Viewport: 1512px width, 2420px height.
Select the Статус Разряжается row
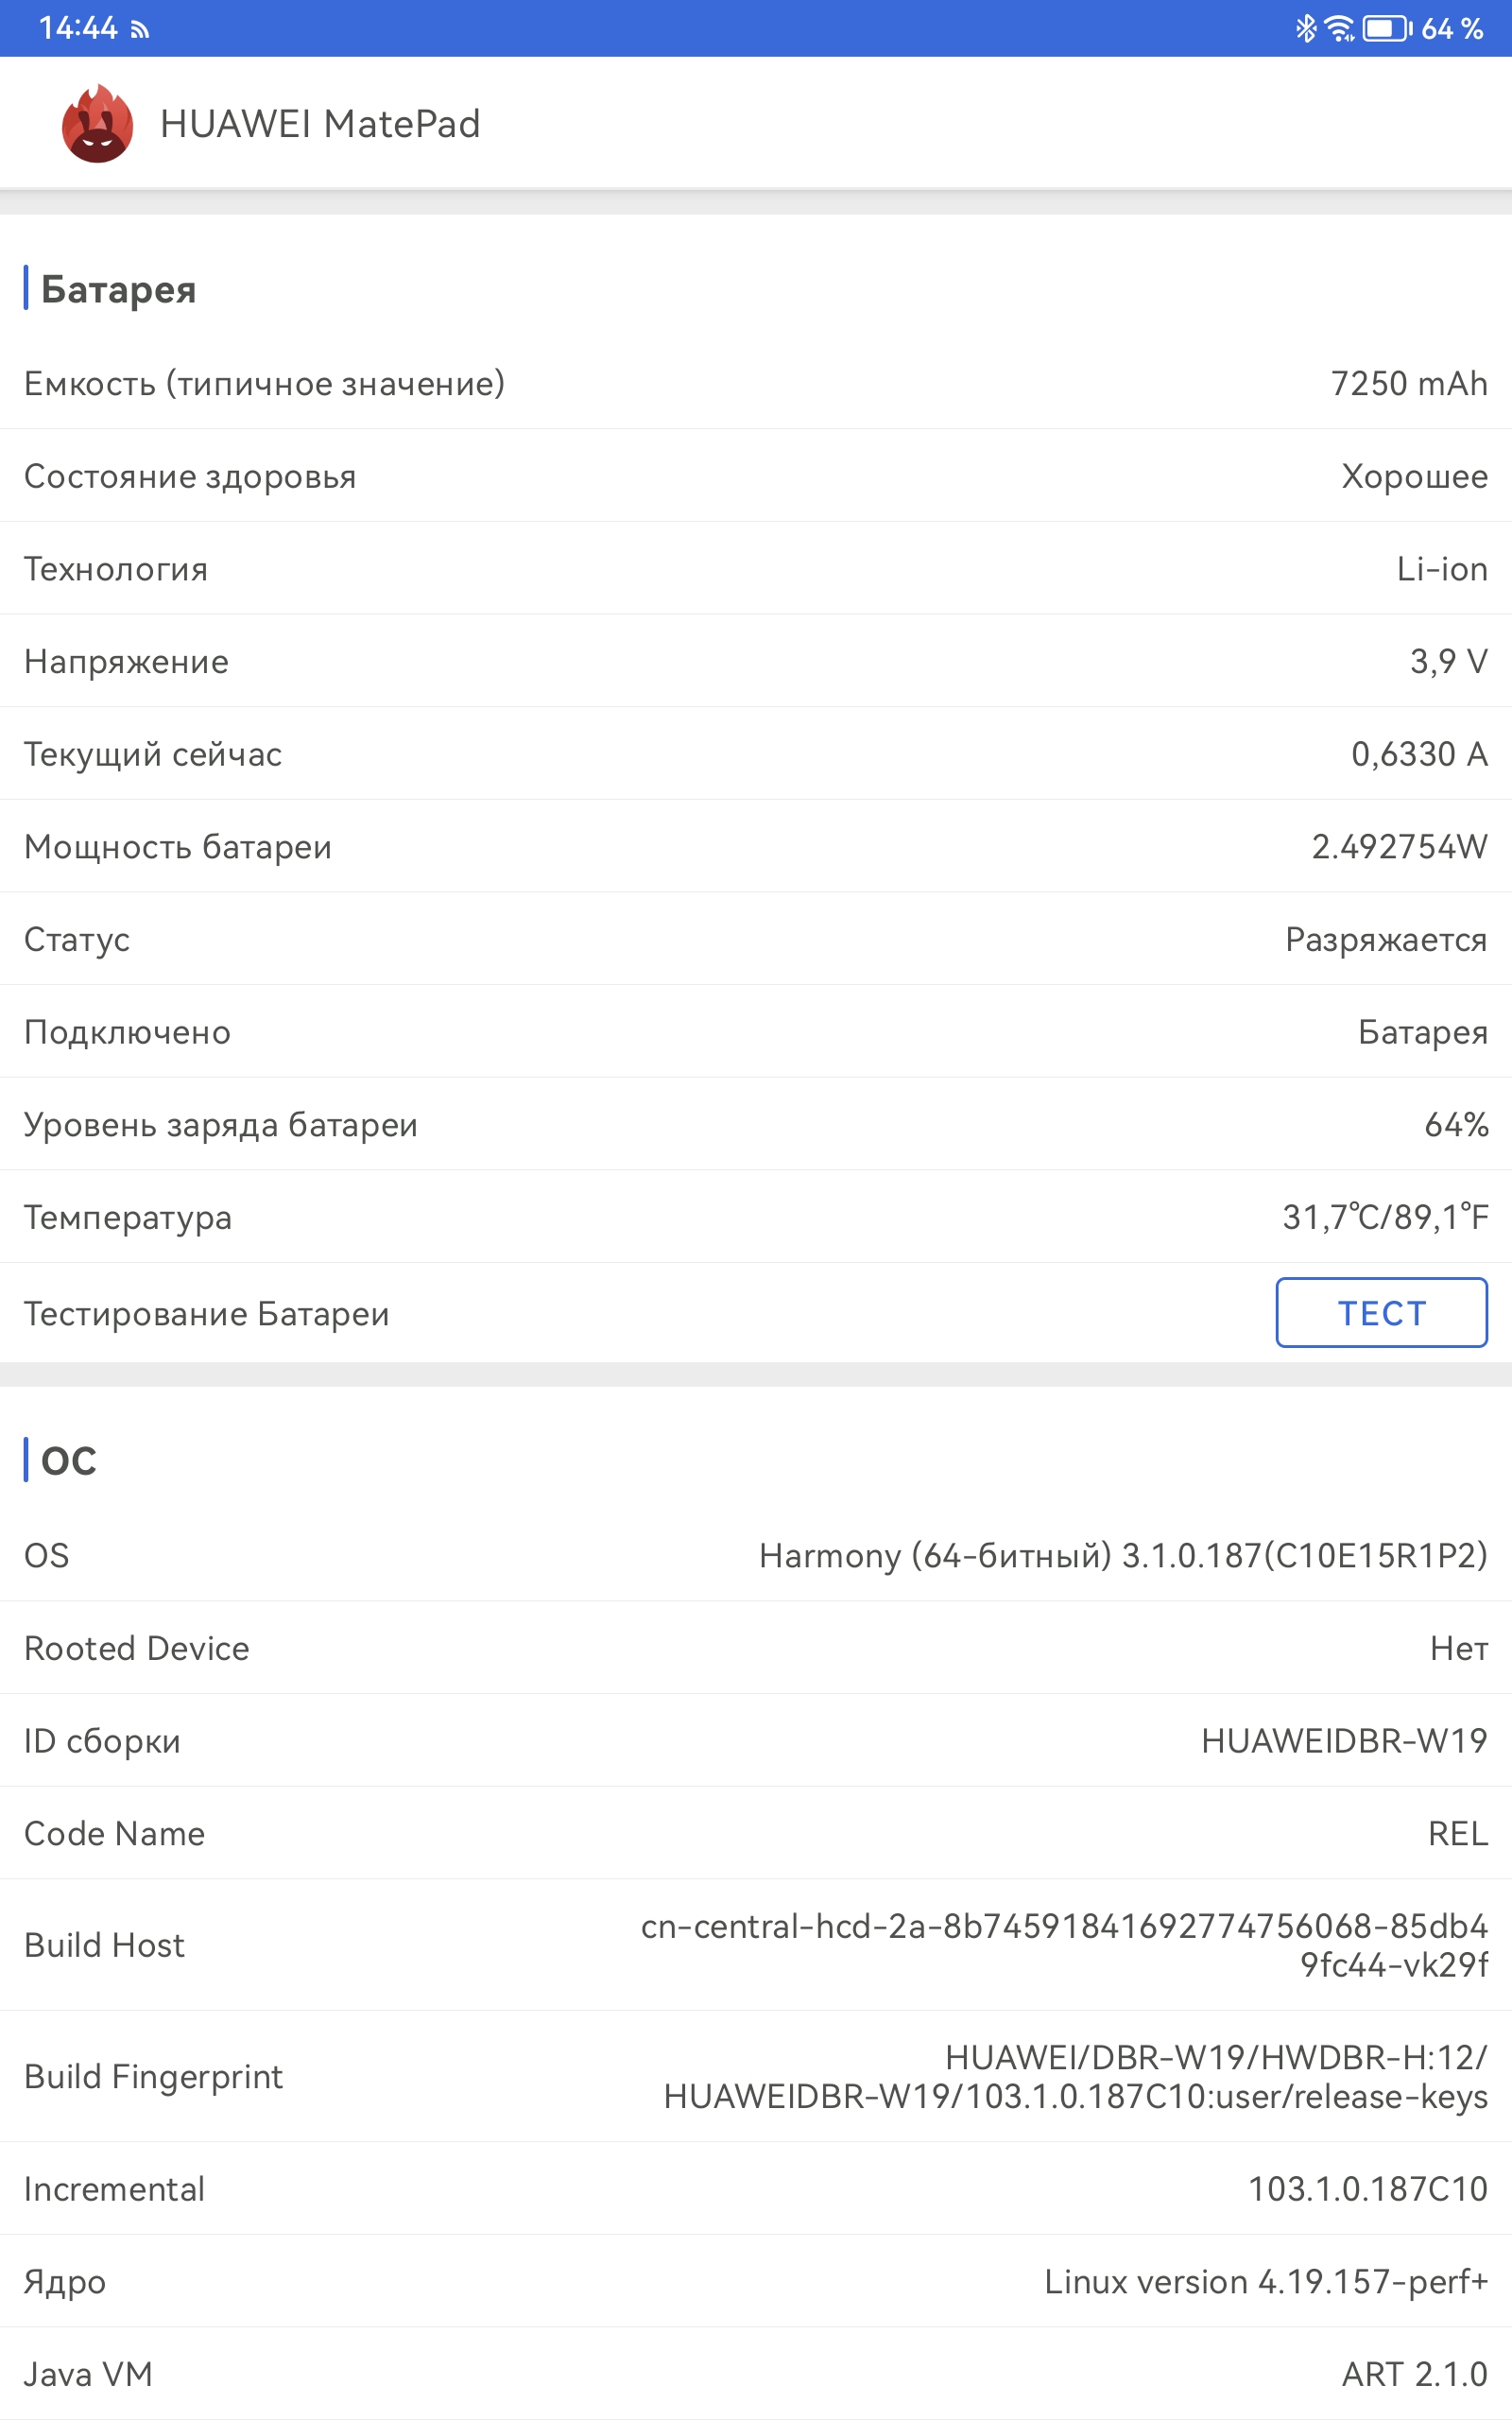tap(756, 939)
